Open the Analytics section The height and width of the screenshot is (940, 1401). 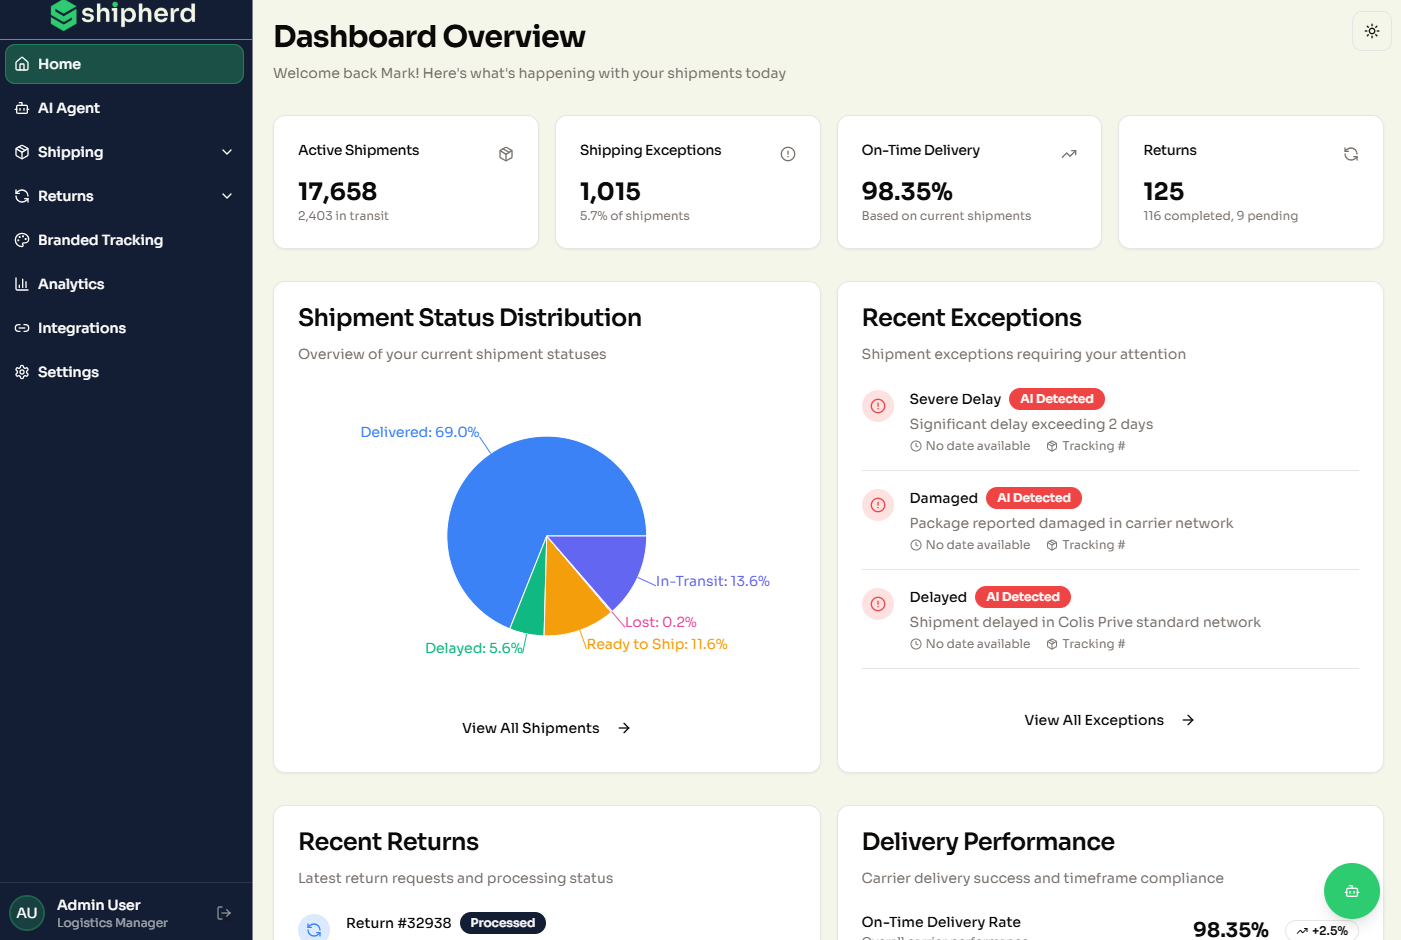[71, 284]
